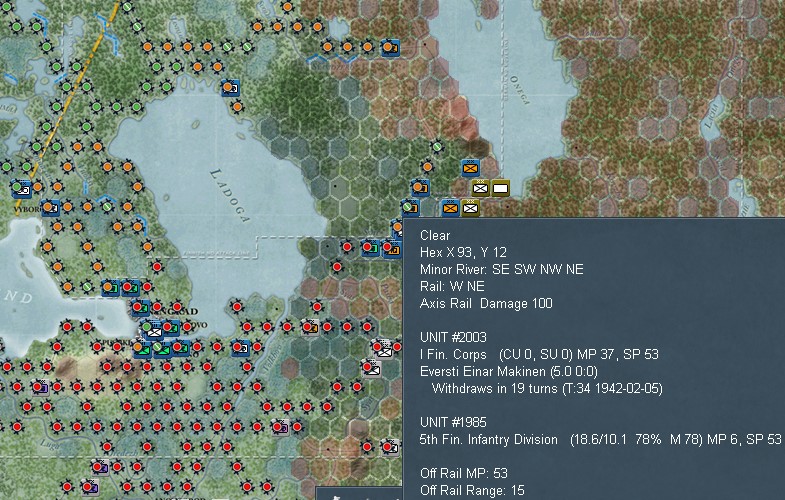Select blue counter with orange marker on Gulf's north coast
The width and height of the screenshot is (785, 500).
[110, 288]
